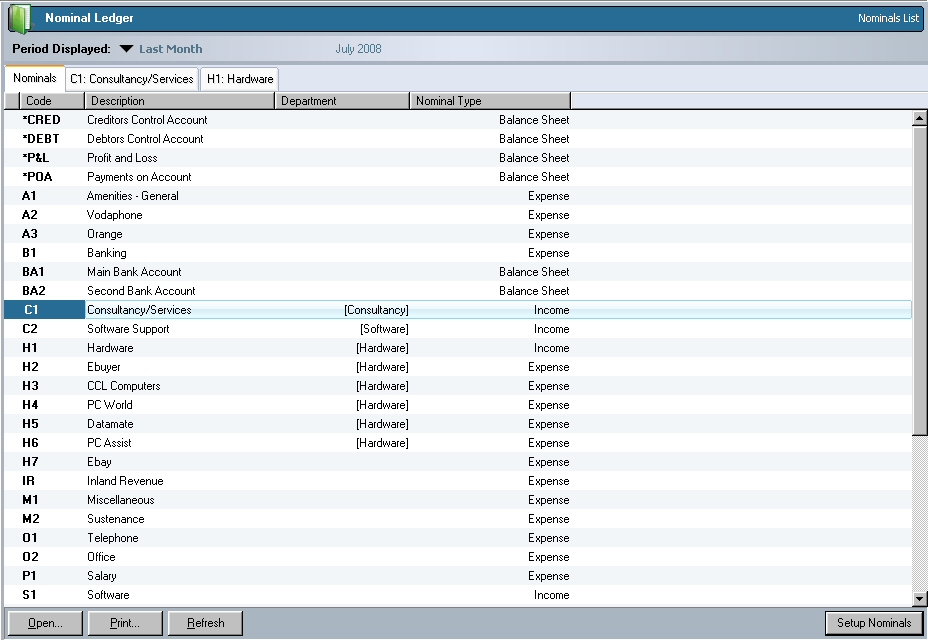Open the C1: Consultancy/Services tab
928x640 pixels.
131,79
